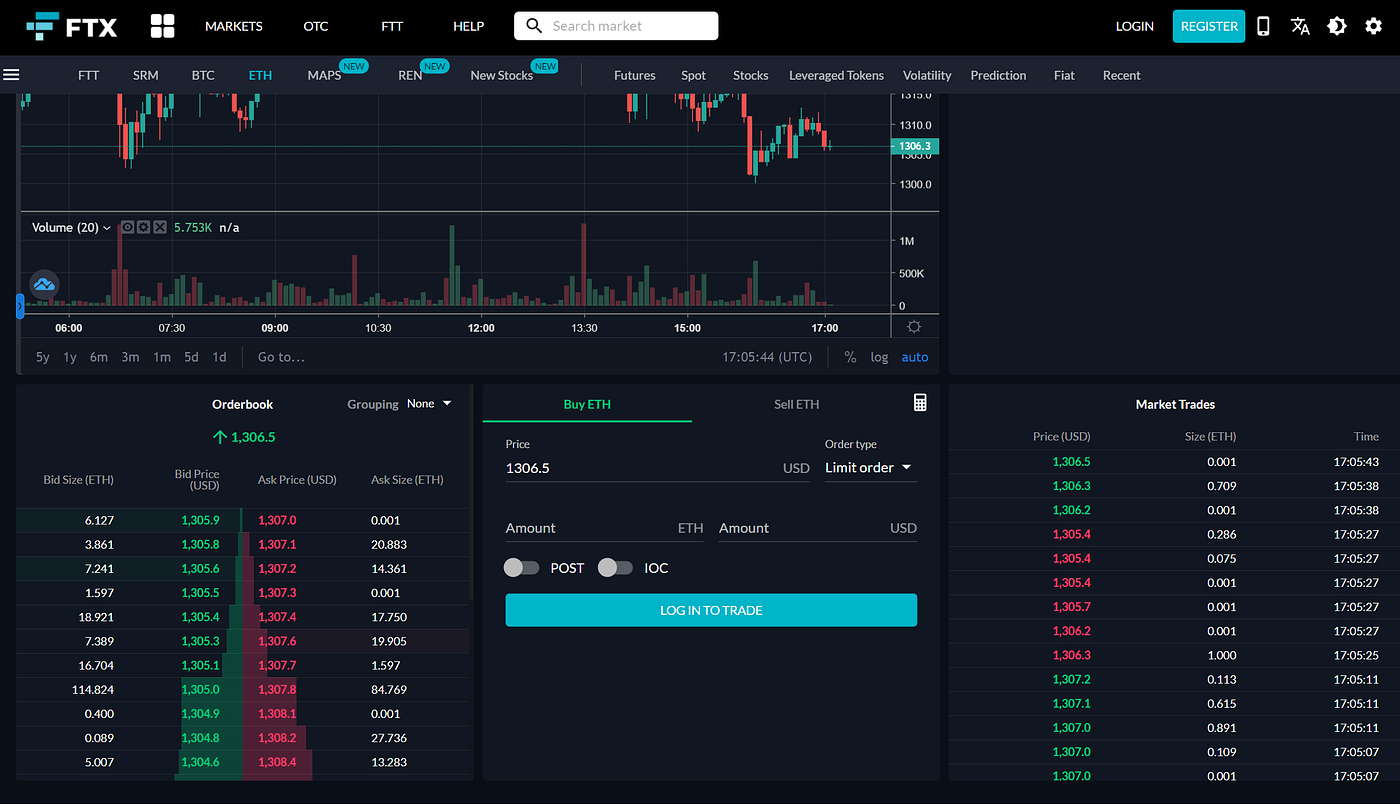Open the REN new market

coord(410,75)
